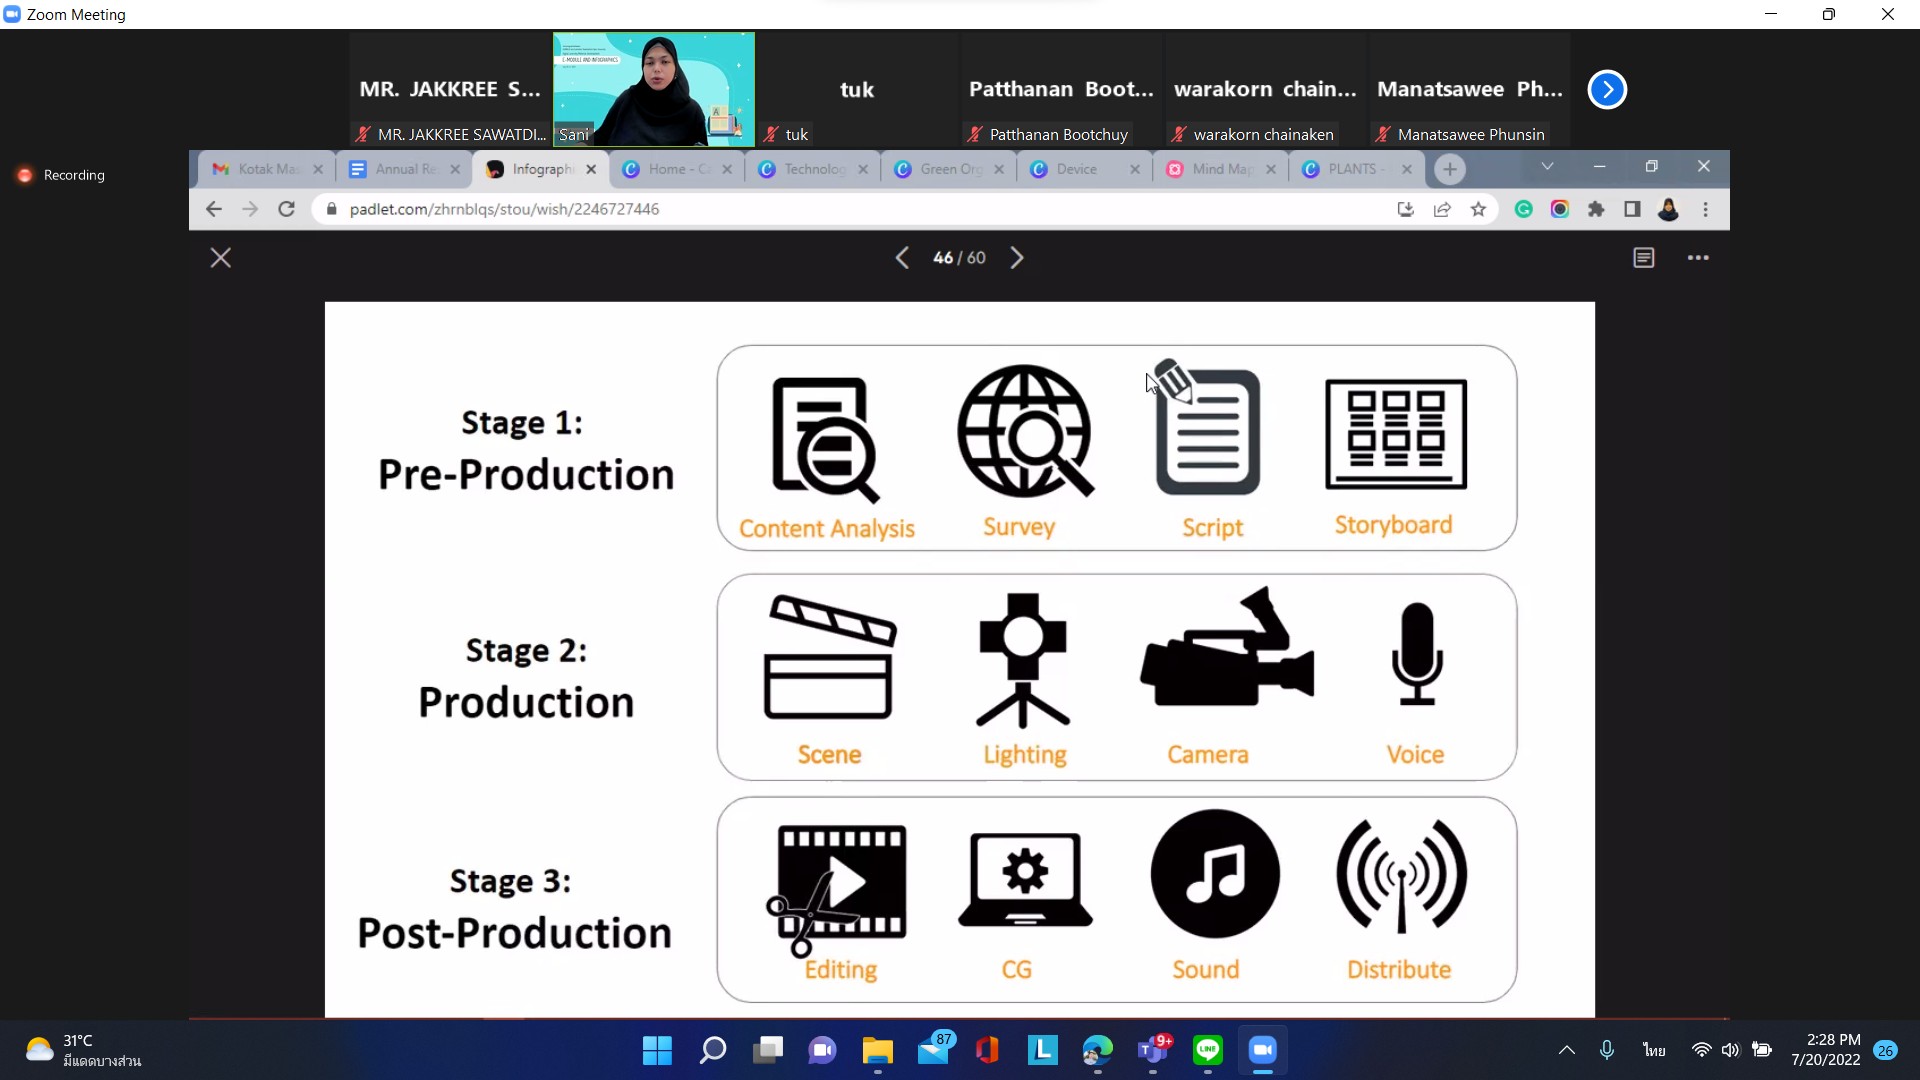Image resolution: width=1920 pixels, height=1080 pixels.
Task: Switch to Mind Map browser tab
Action: pos(1221,169)
